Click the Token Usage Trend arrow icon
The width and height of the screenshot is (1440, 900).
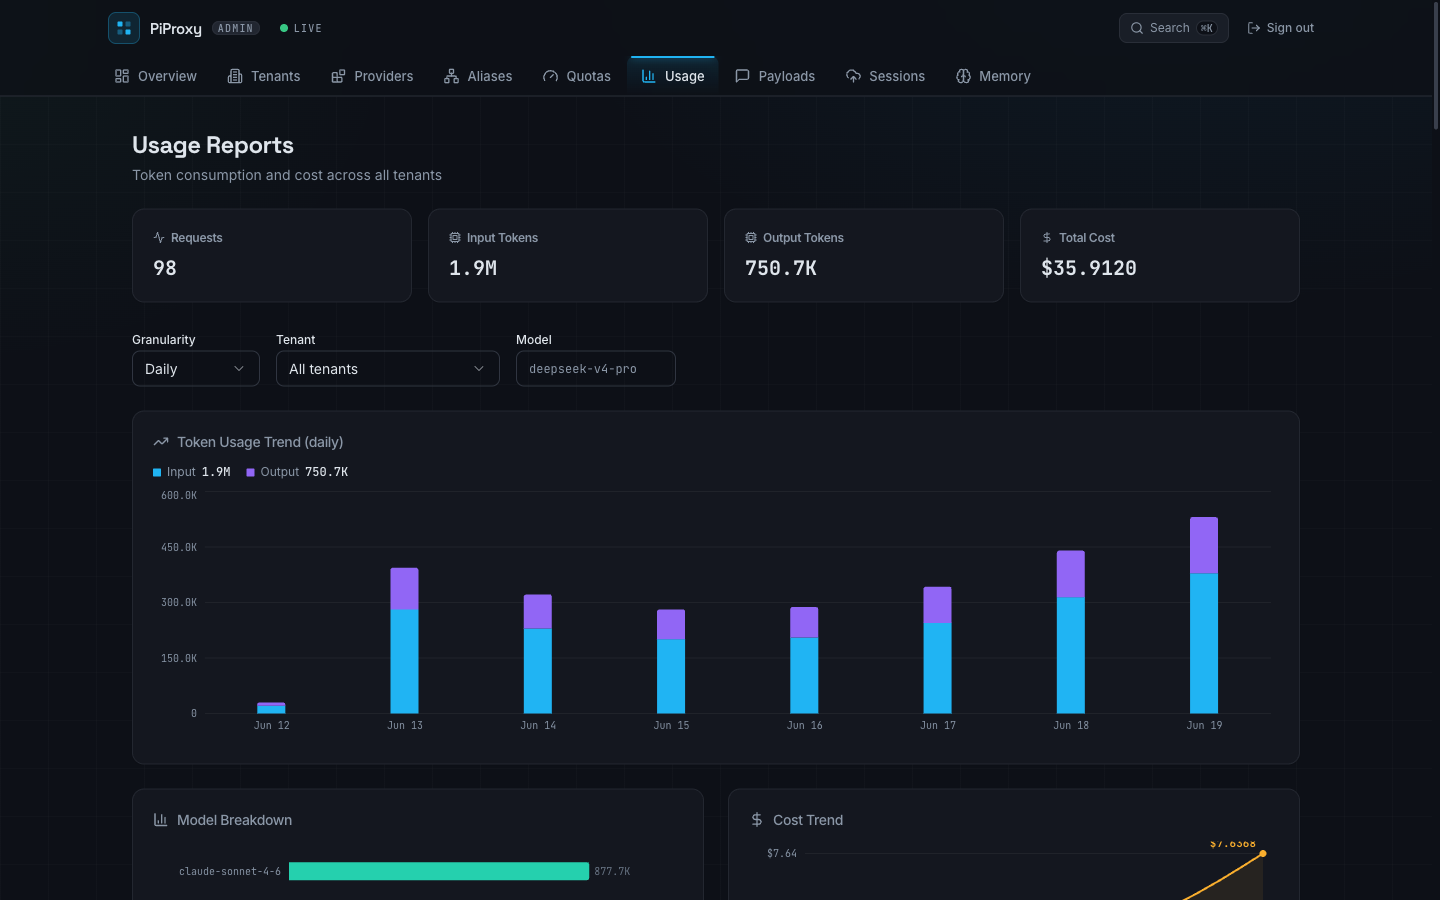[161, 442]
